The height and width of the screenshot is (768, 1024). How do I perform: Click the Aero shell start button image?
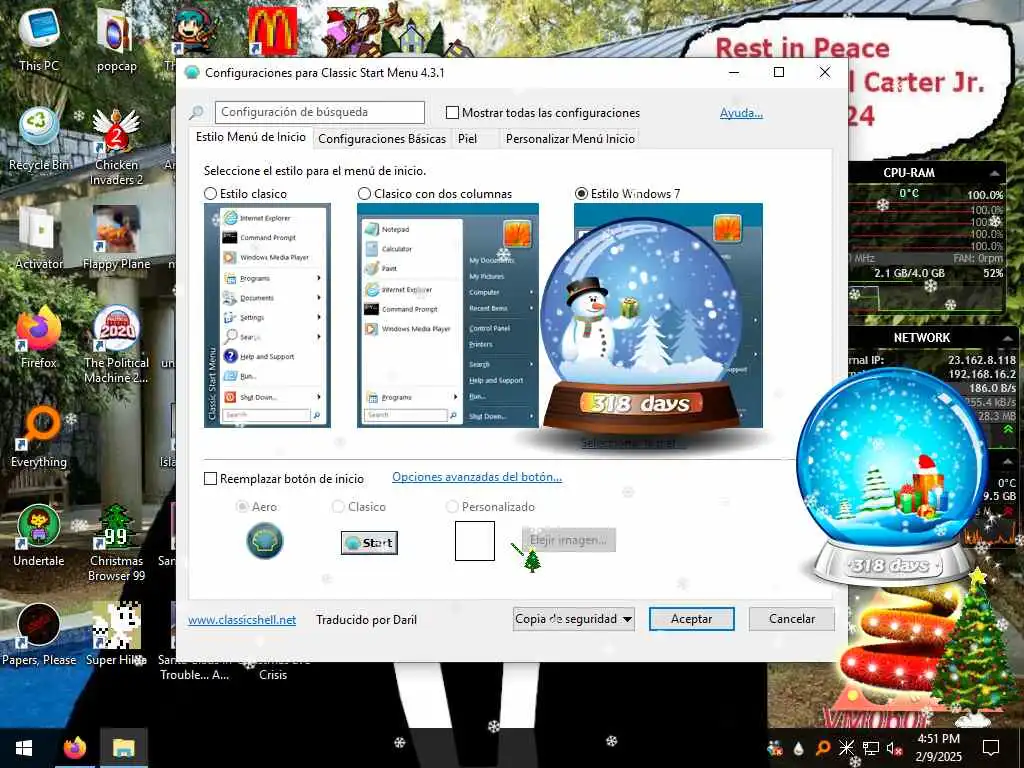[264, 541]
